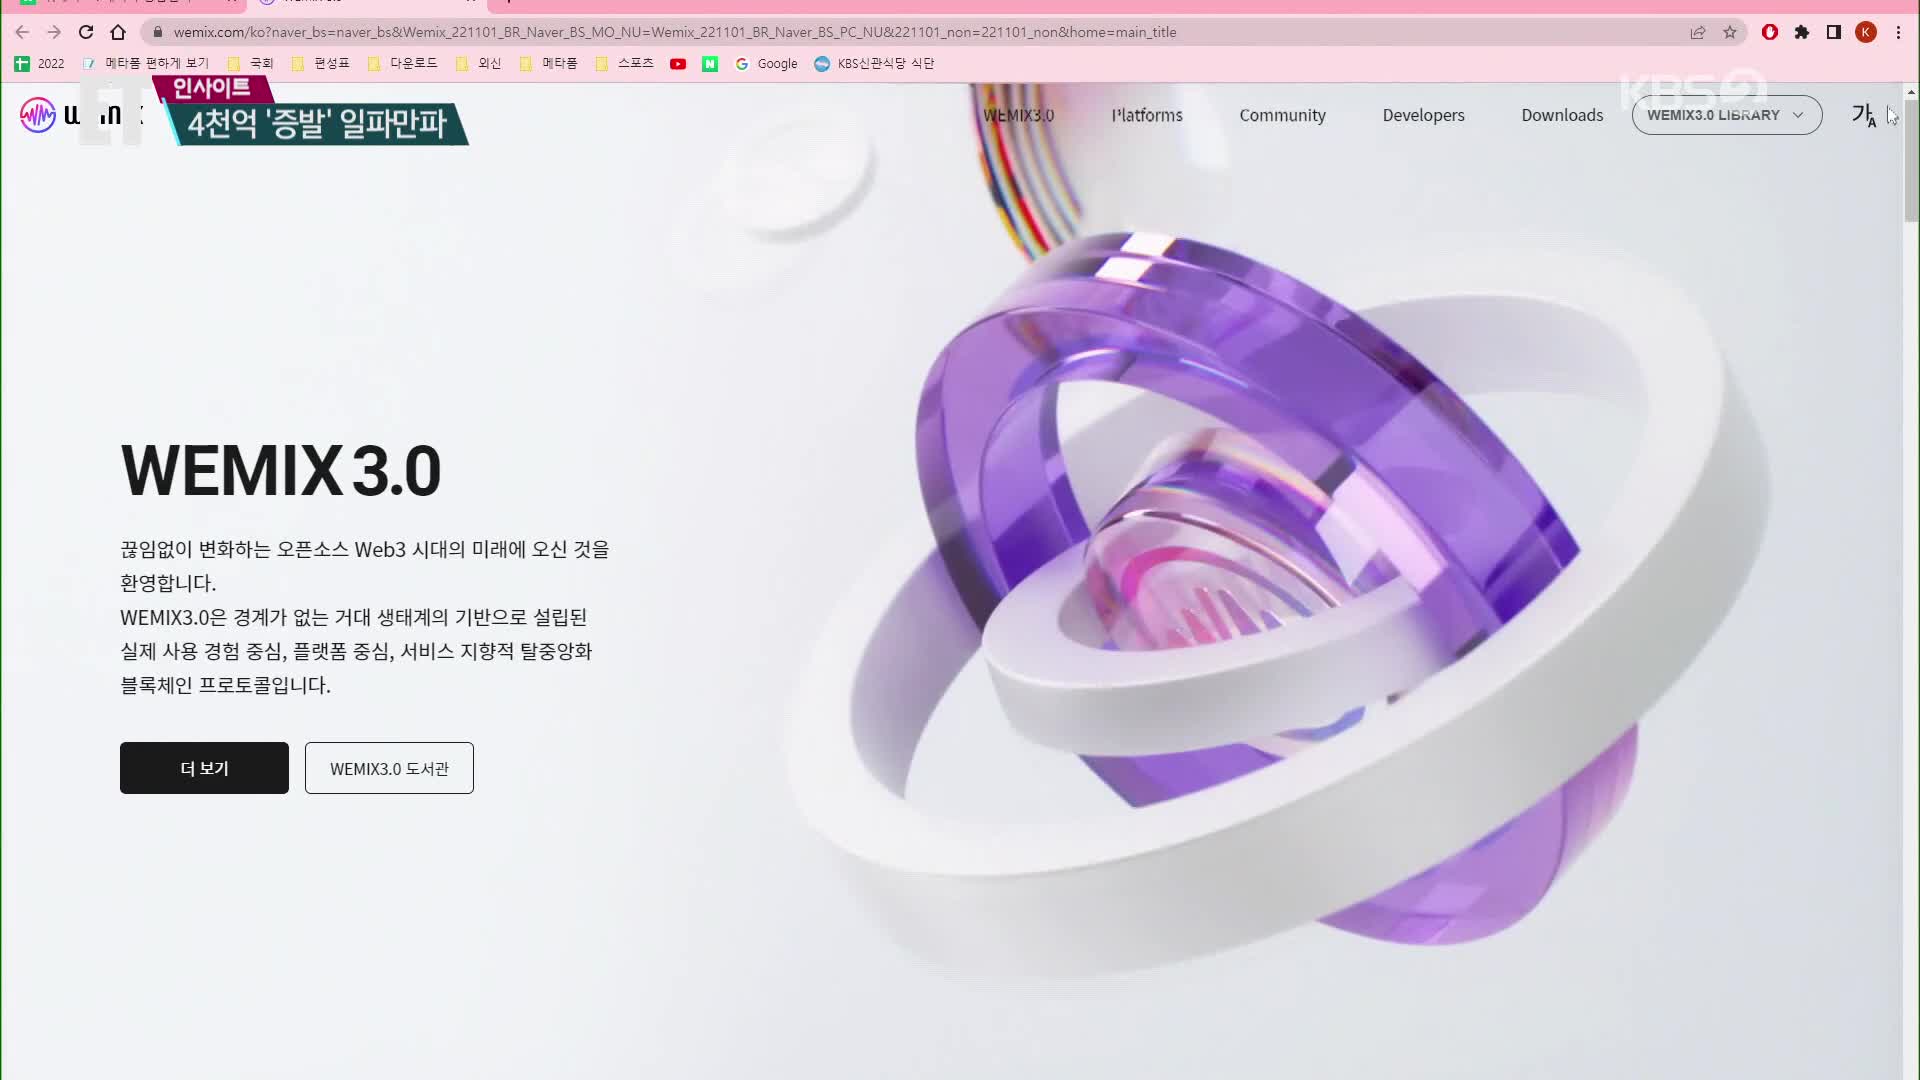Expand the 외신 bookmark folder

[478, 63]
